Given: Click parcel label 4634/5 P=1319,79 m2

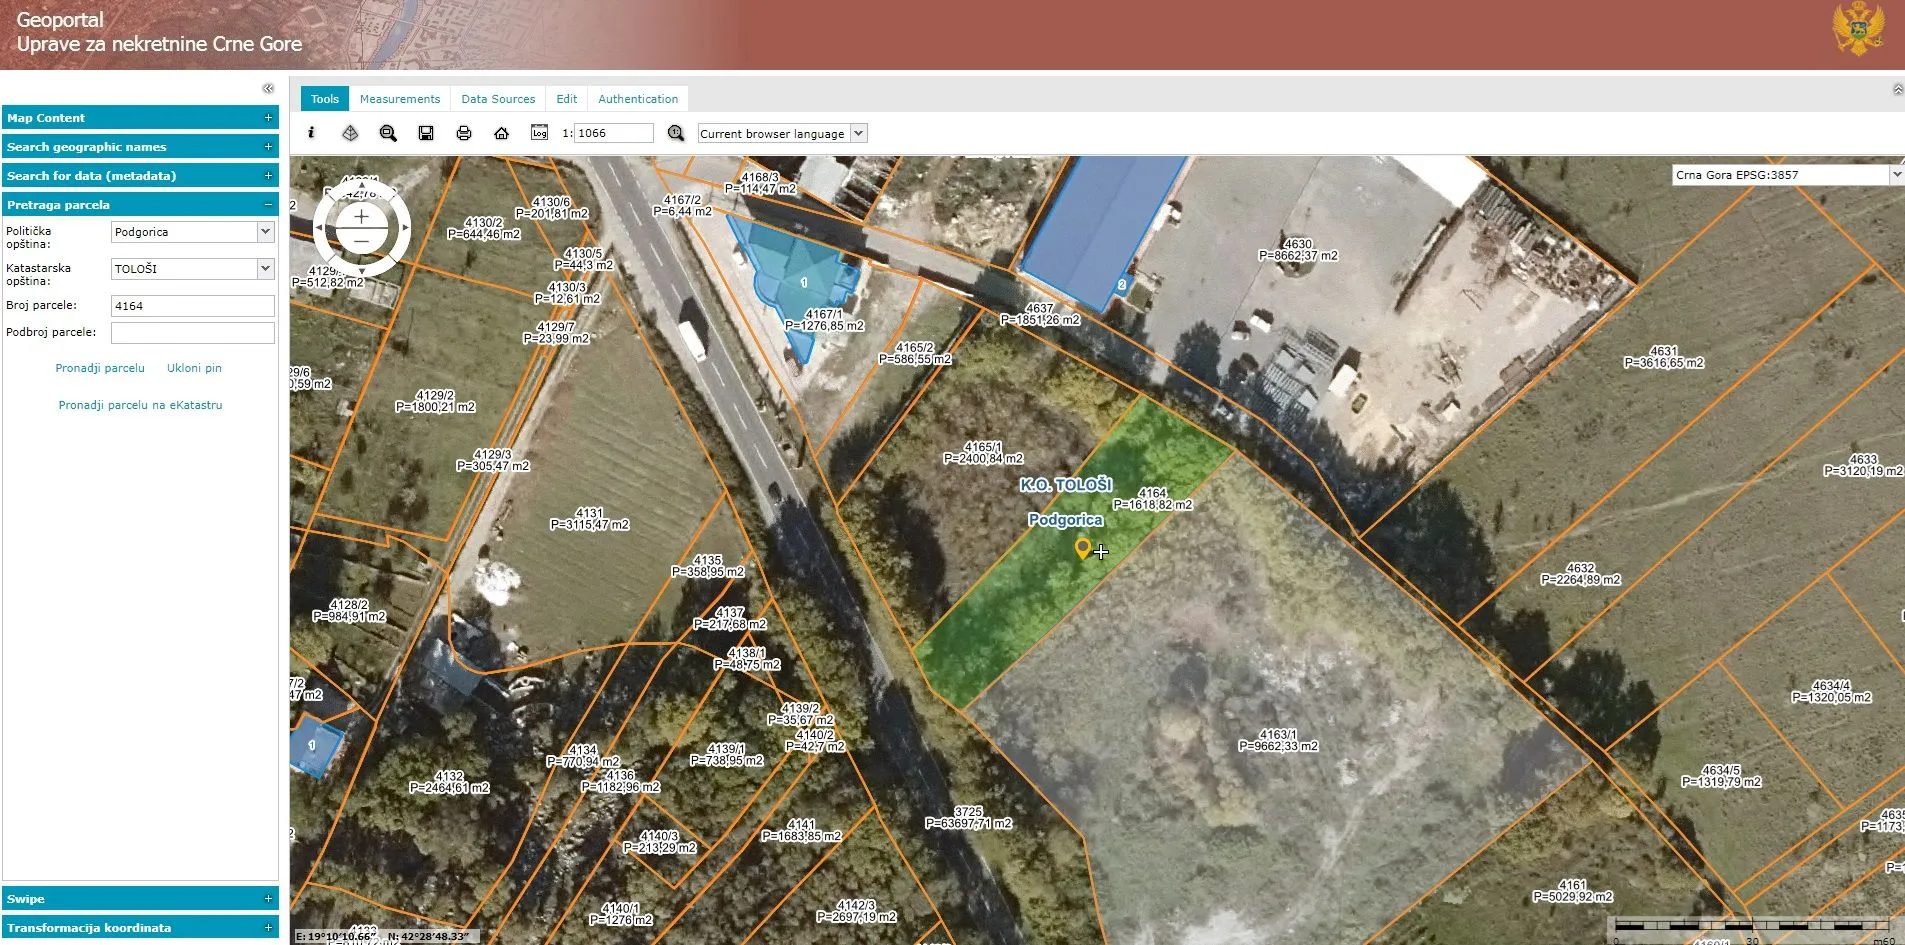Looking at the screenshot, I should point(1720,776).
